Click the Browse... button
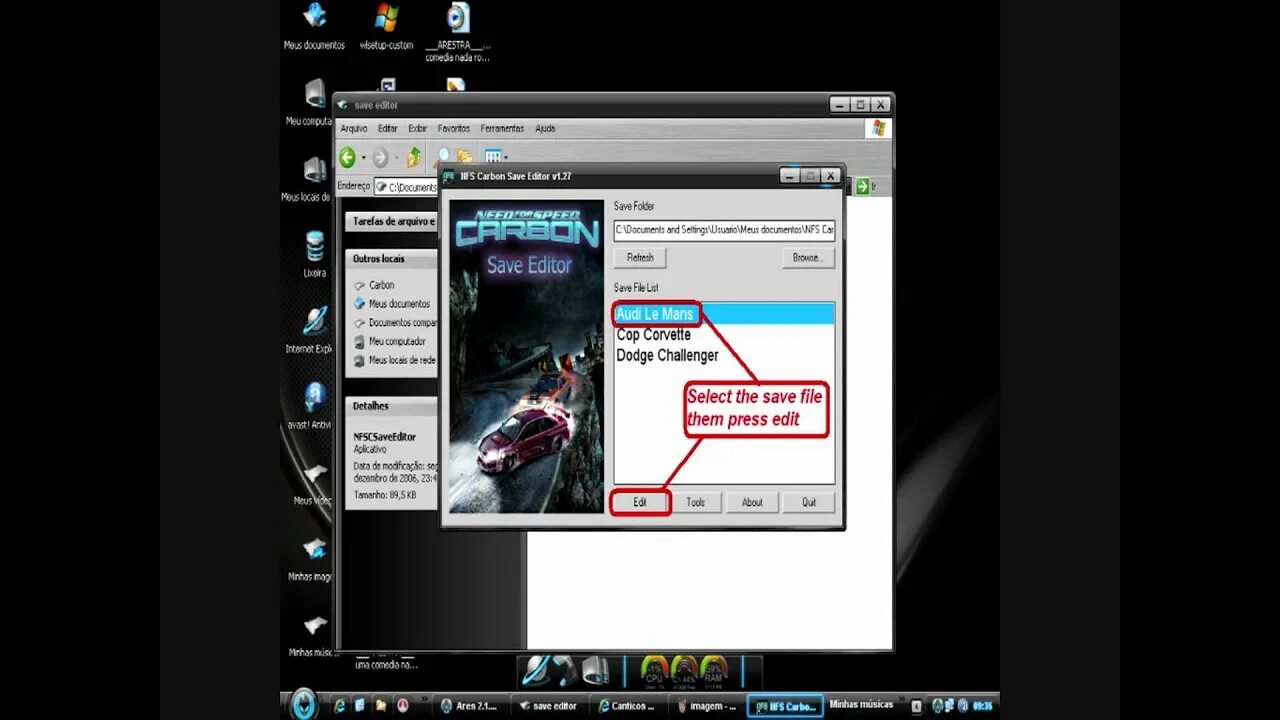This screenshot has height=720, width=1280. pos(808,257)
